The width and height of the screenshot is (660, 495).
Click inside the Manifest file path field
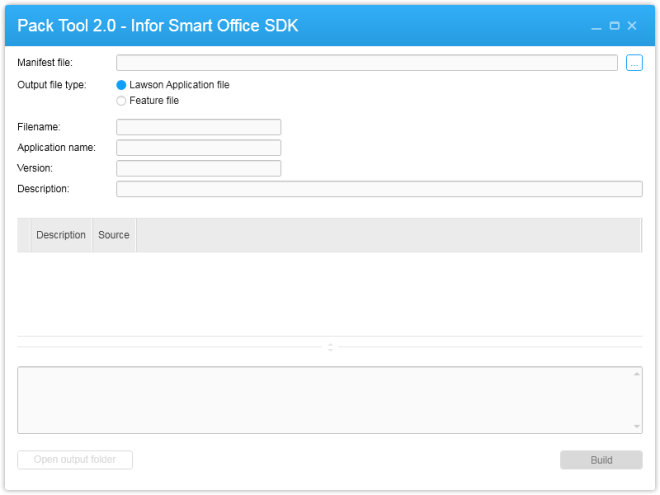coord(366,63)
